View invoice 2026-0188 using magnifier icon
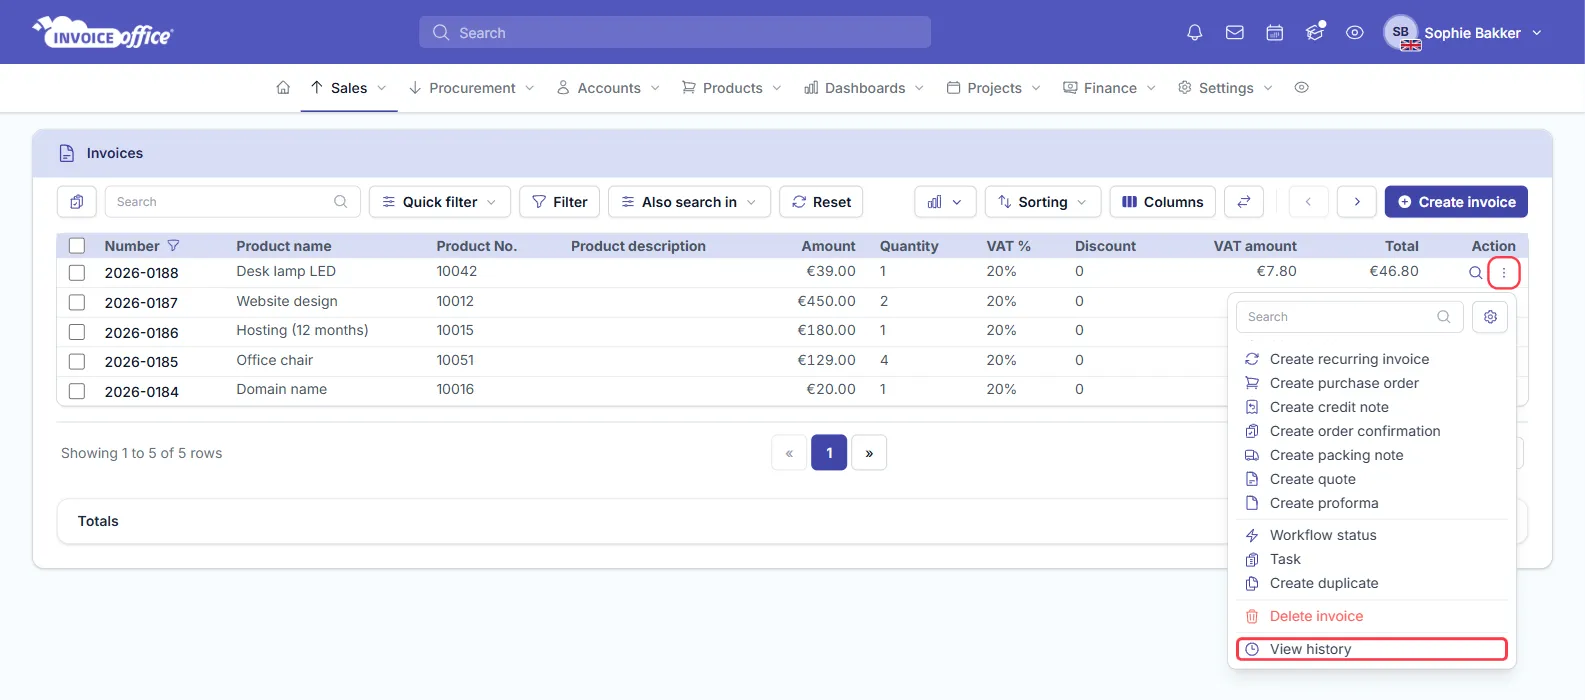The image size is (1585, 700). tap(1475, 272)
